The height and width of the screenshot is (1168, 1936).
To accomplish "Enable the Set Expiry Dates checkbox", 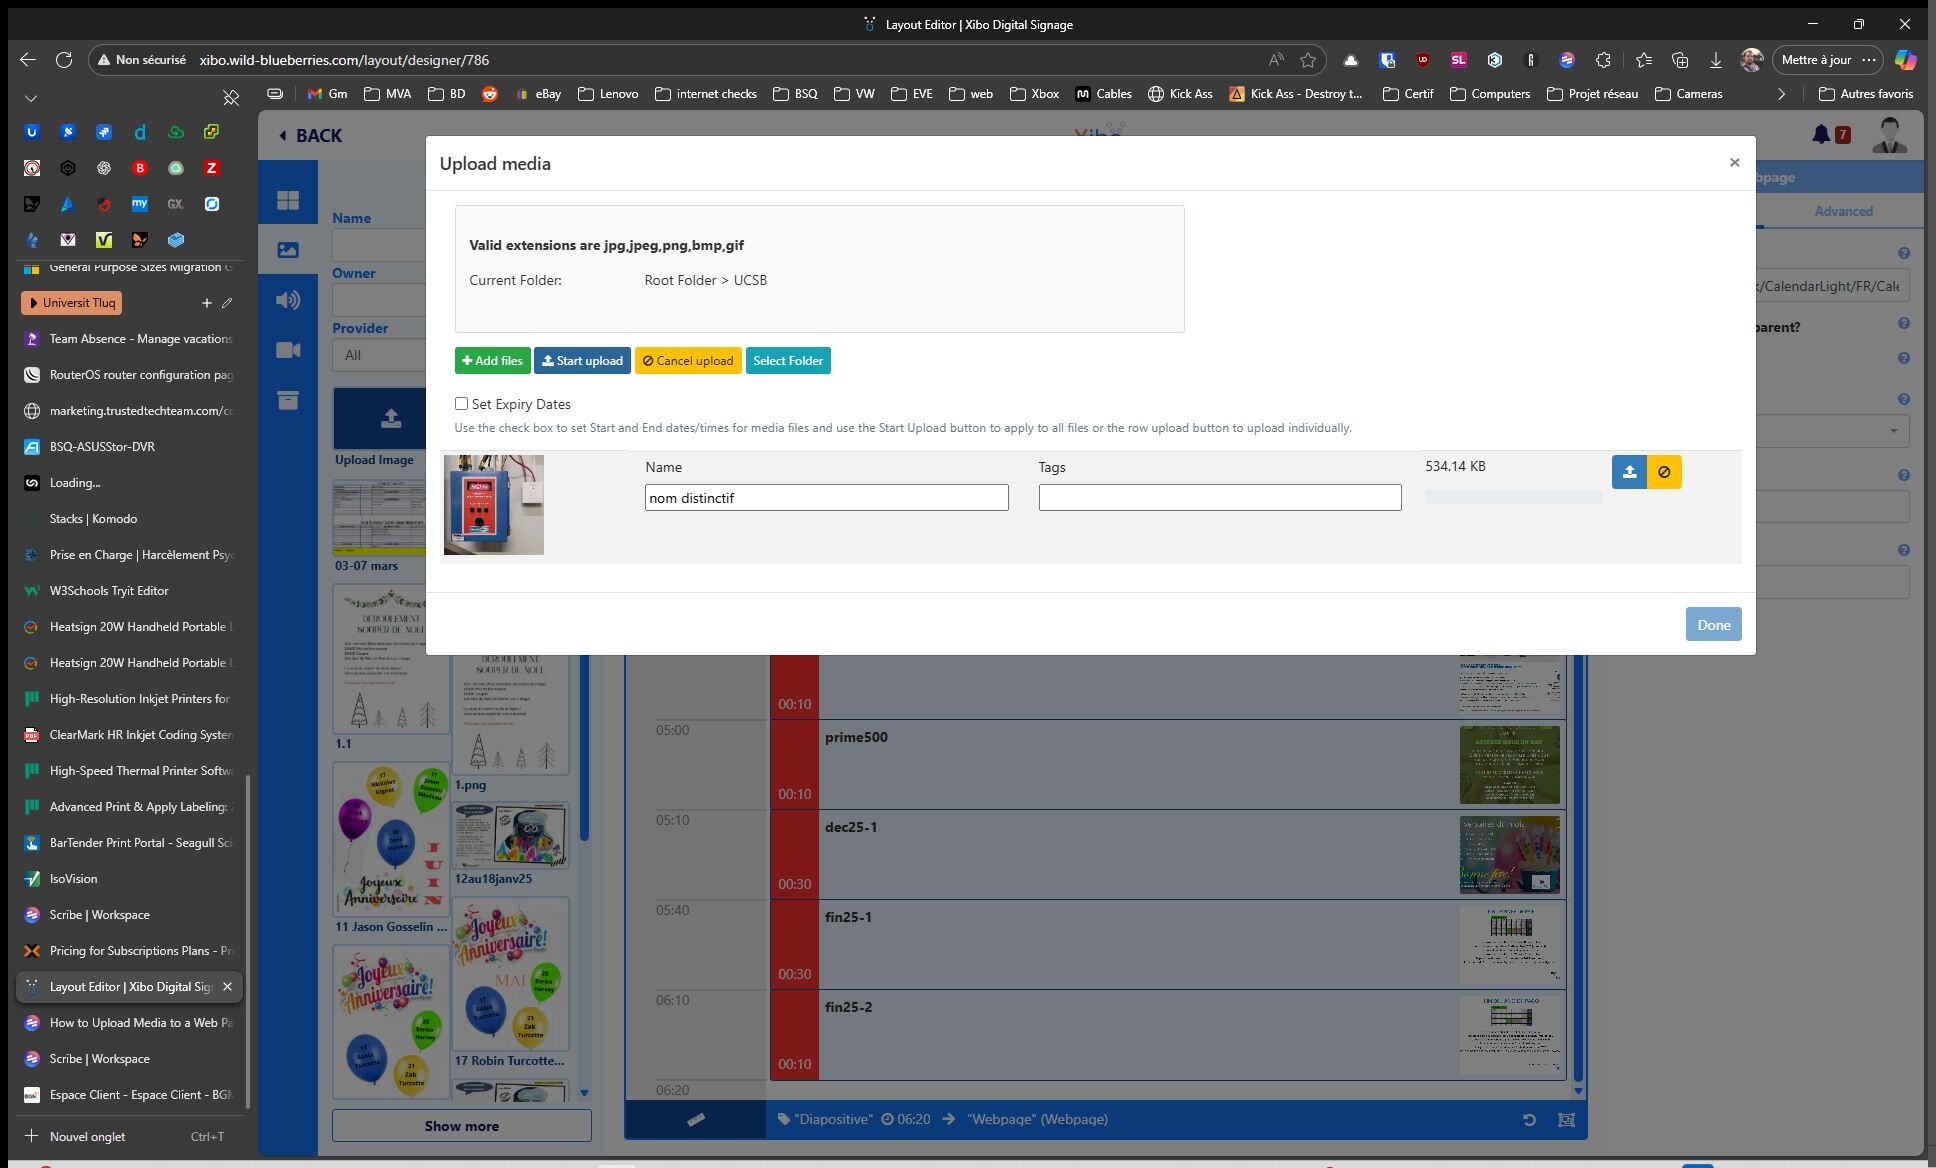I will [461, 404].
